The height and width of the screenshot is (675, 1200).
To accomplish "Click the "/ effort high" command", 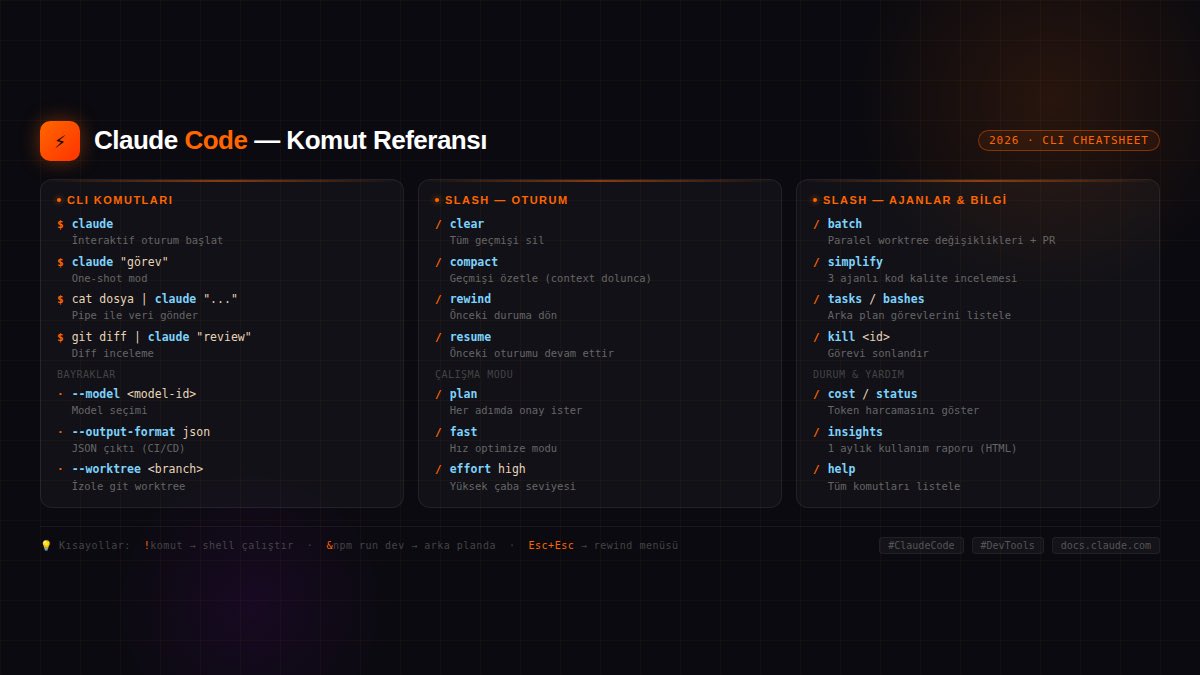I will (480, 469).
